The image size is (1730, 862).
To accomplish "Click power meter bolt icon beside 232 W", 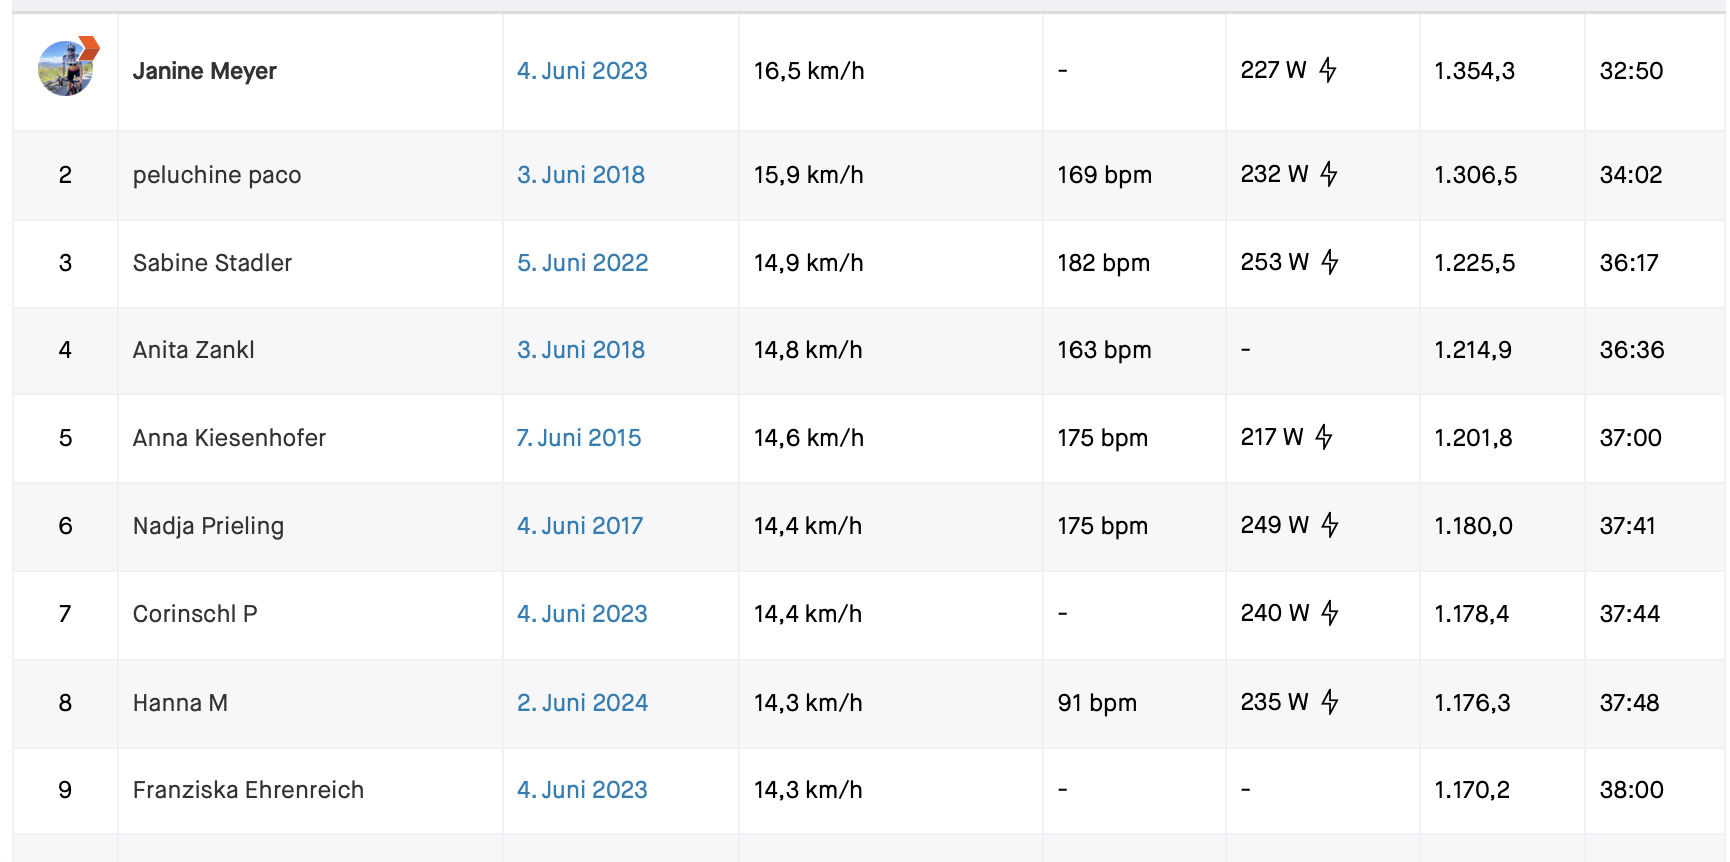I will [x=1329, y=174].
